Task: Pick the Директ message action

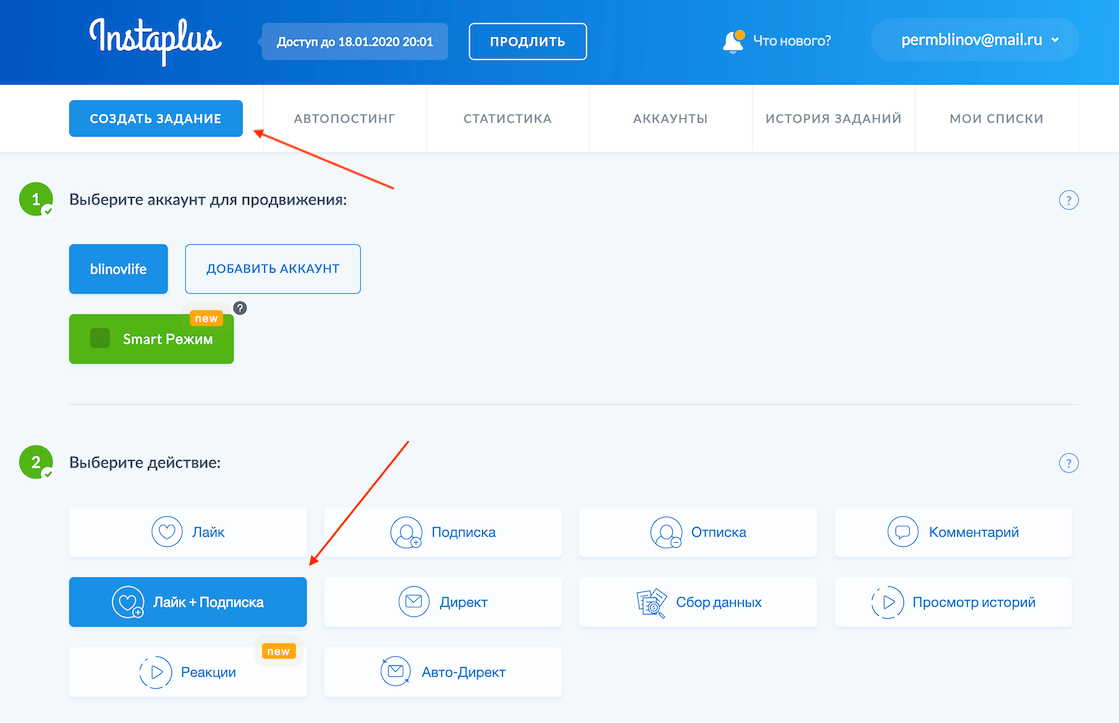Action: tap(443, 602)
